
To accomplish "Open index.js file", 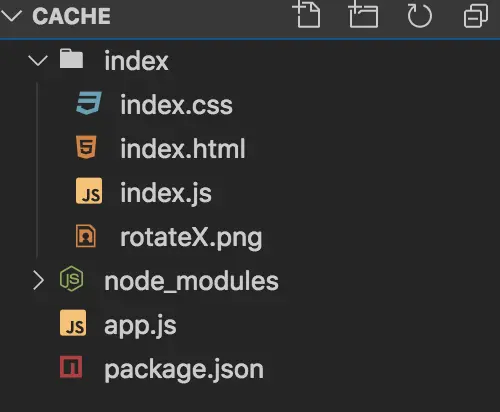I will pos(166,193).
